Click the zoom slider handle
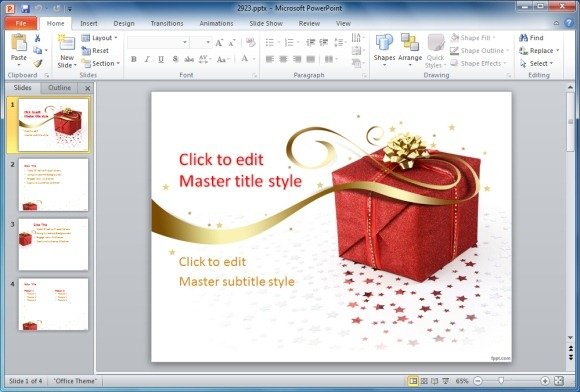The height and width of the screenshot is (392, 580). pos(501,381)
